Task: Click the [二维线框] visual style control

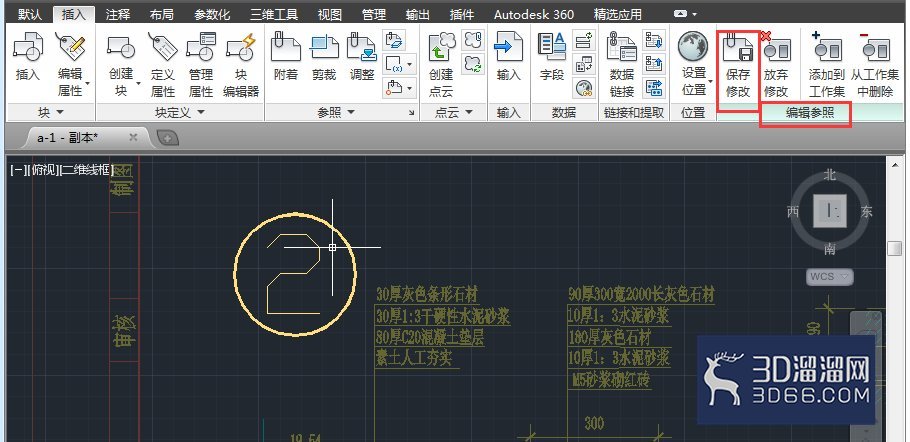Action: pyautogui.click(x=86, y=170)
